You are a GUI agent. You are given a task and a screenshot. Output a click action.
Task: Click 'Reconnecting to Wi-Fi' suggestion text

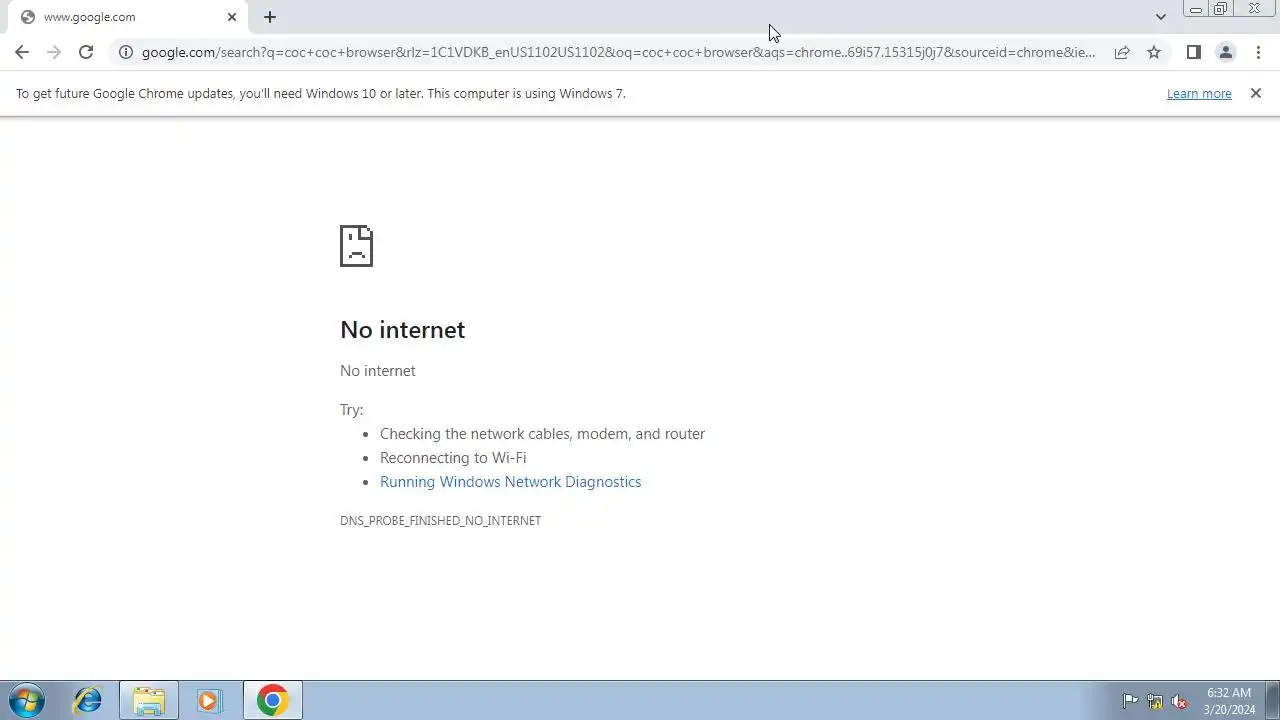point(453,458)
